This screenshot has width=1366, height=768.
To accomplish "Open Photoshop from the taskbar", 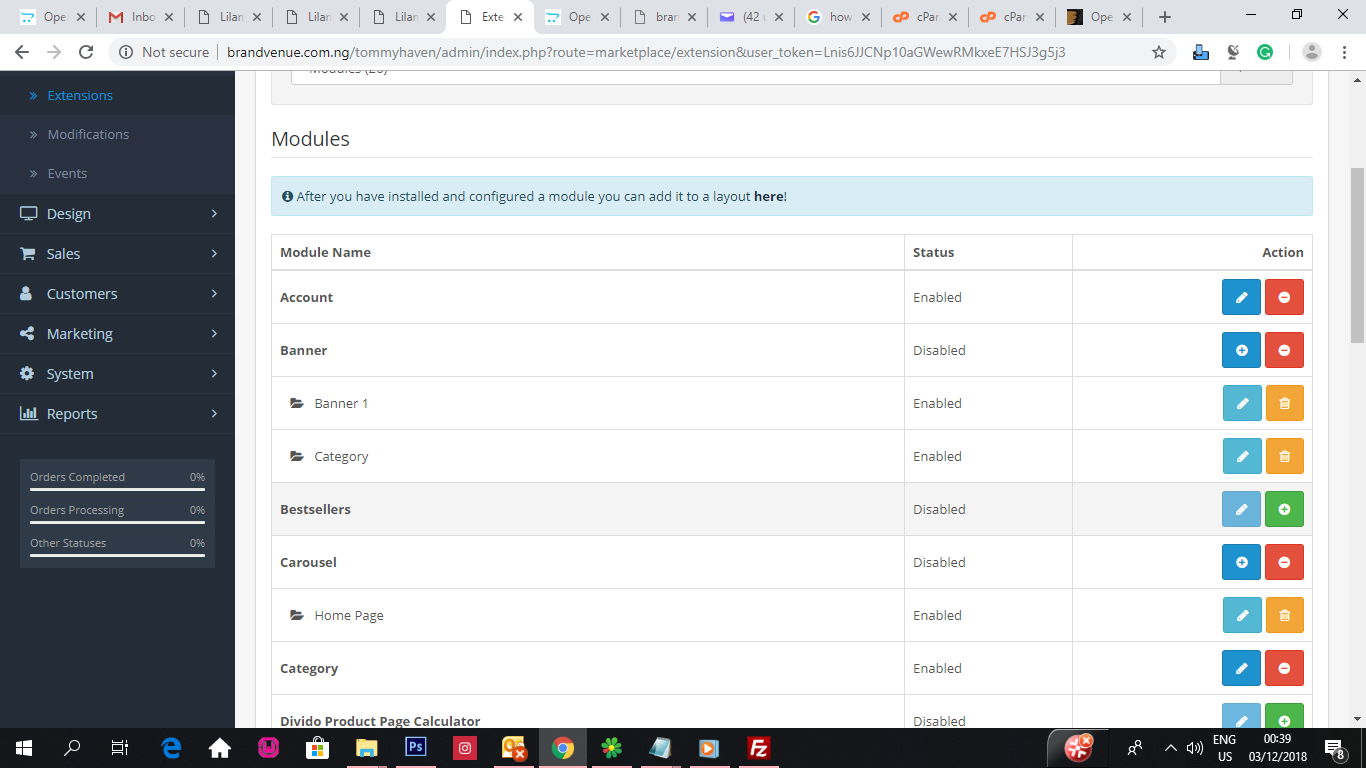I will click(x=415, y=747).
